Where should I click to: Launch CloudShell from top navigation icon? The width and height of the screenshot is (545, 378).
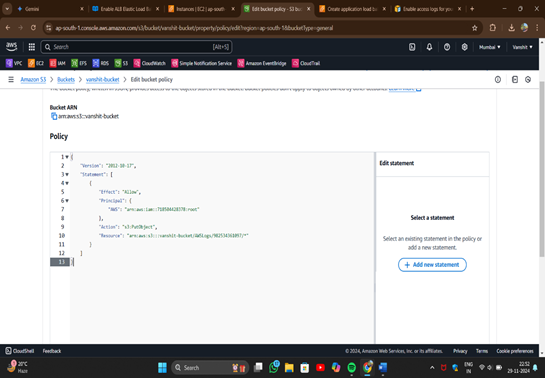click(412, 47)
